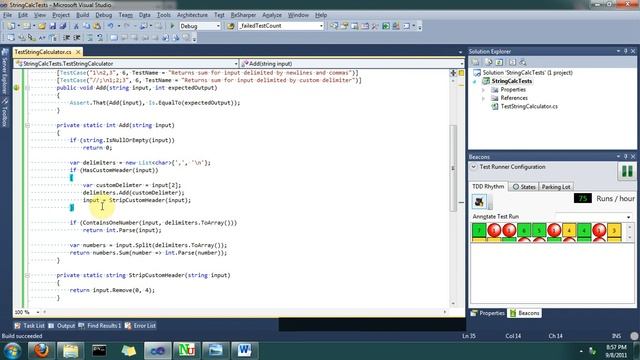640x360 pixels.
Task: Open the Output window tab
Action: (62, 326)
